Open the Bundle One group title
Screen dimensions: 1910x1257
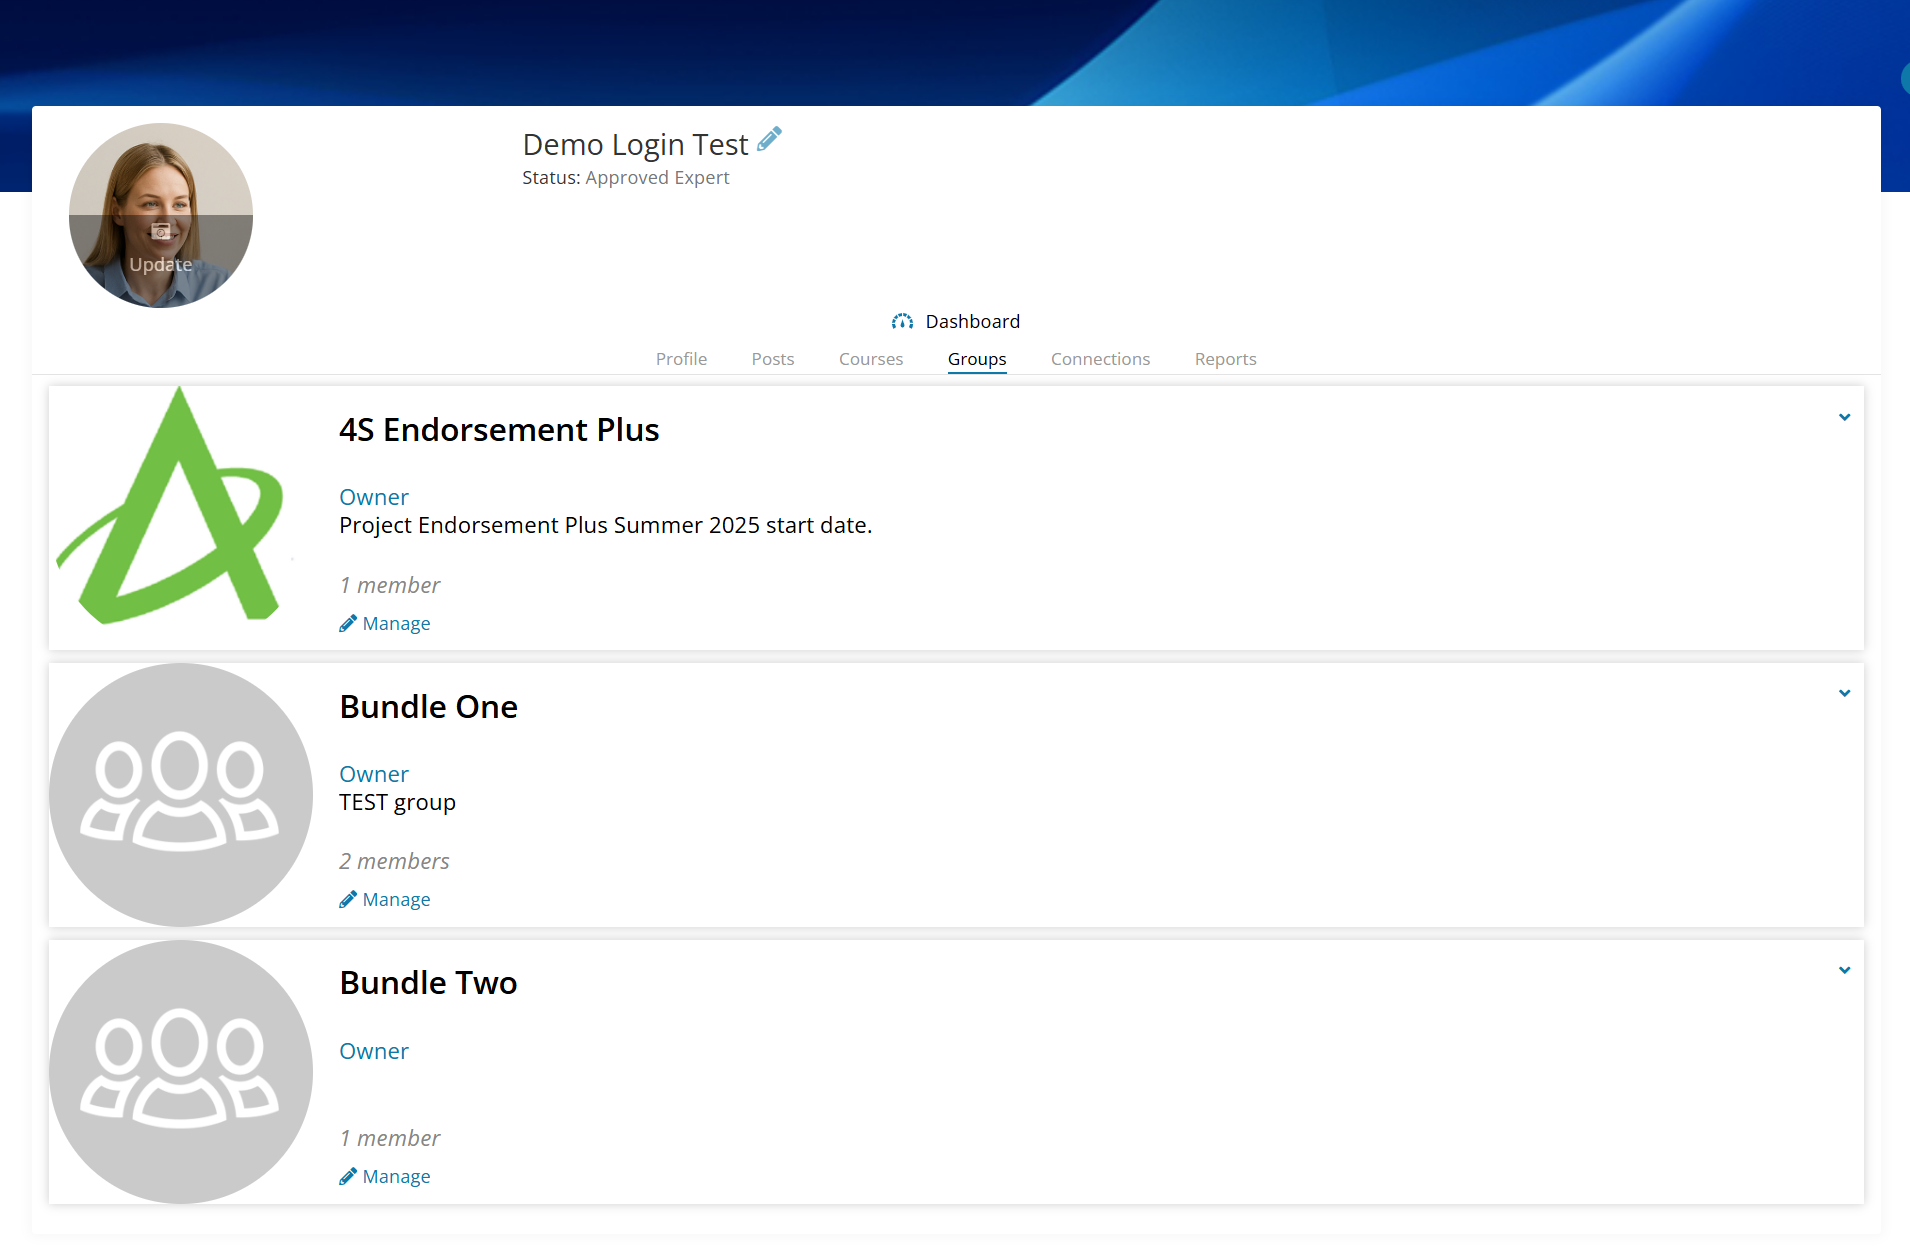(428, 707)
